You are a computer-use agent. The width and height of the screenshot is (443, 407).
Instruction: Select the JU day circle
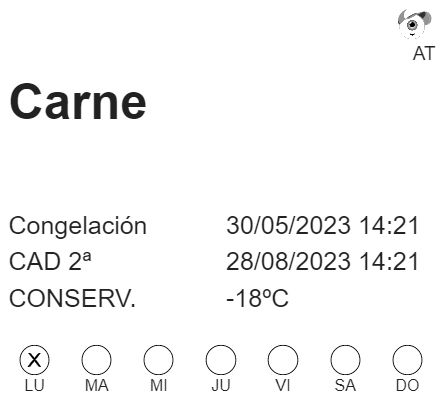[x=221, y=360]
